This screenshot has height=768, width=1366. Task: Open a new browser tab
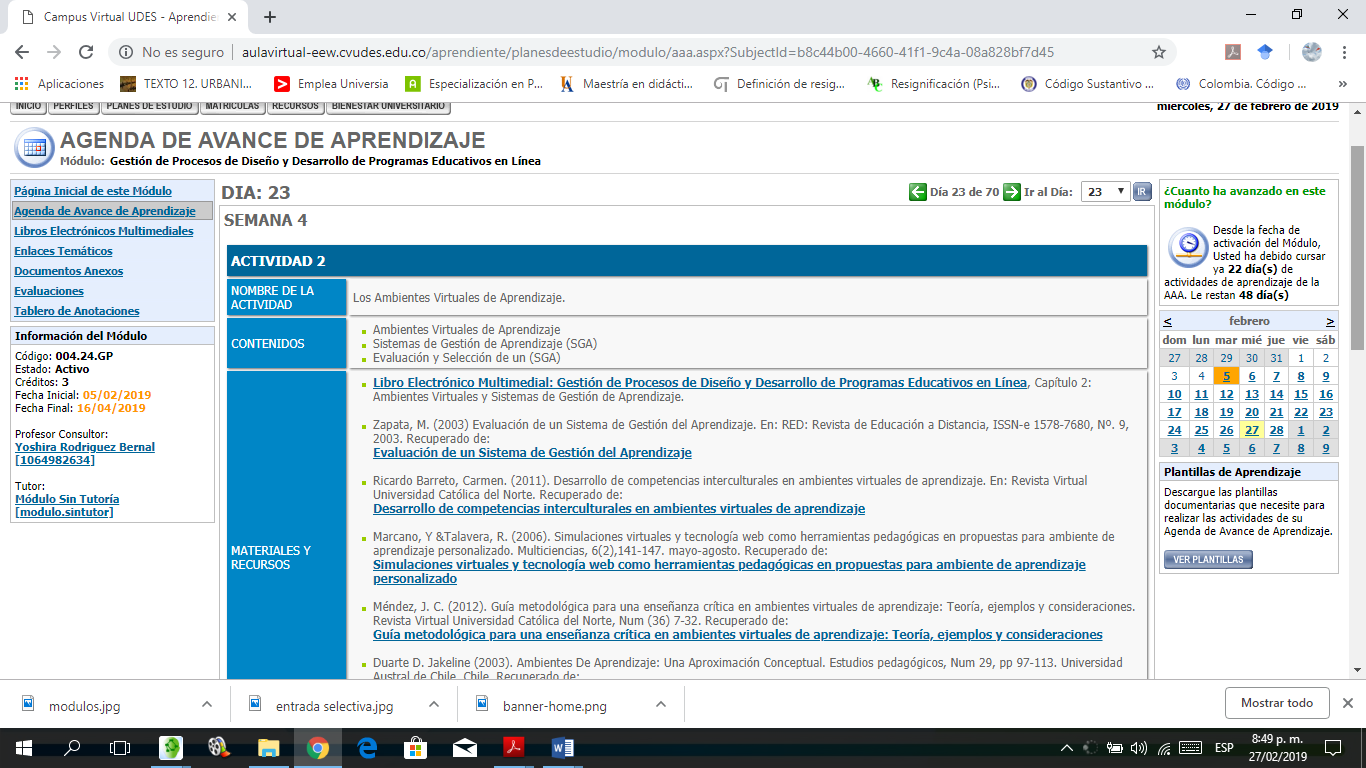pos(270,16)
